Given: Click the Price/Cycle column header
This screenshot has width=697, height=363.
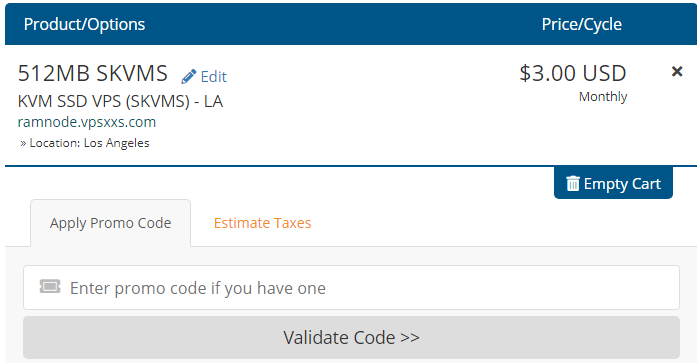Looking at the screenshot, I should click(581, 24).
